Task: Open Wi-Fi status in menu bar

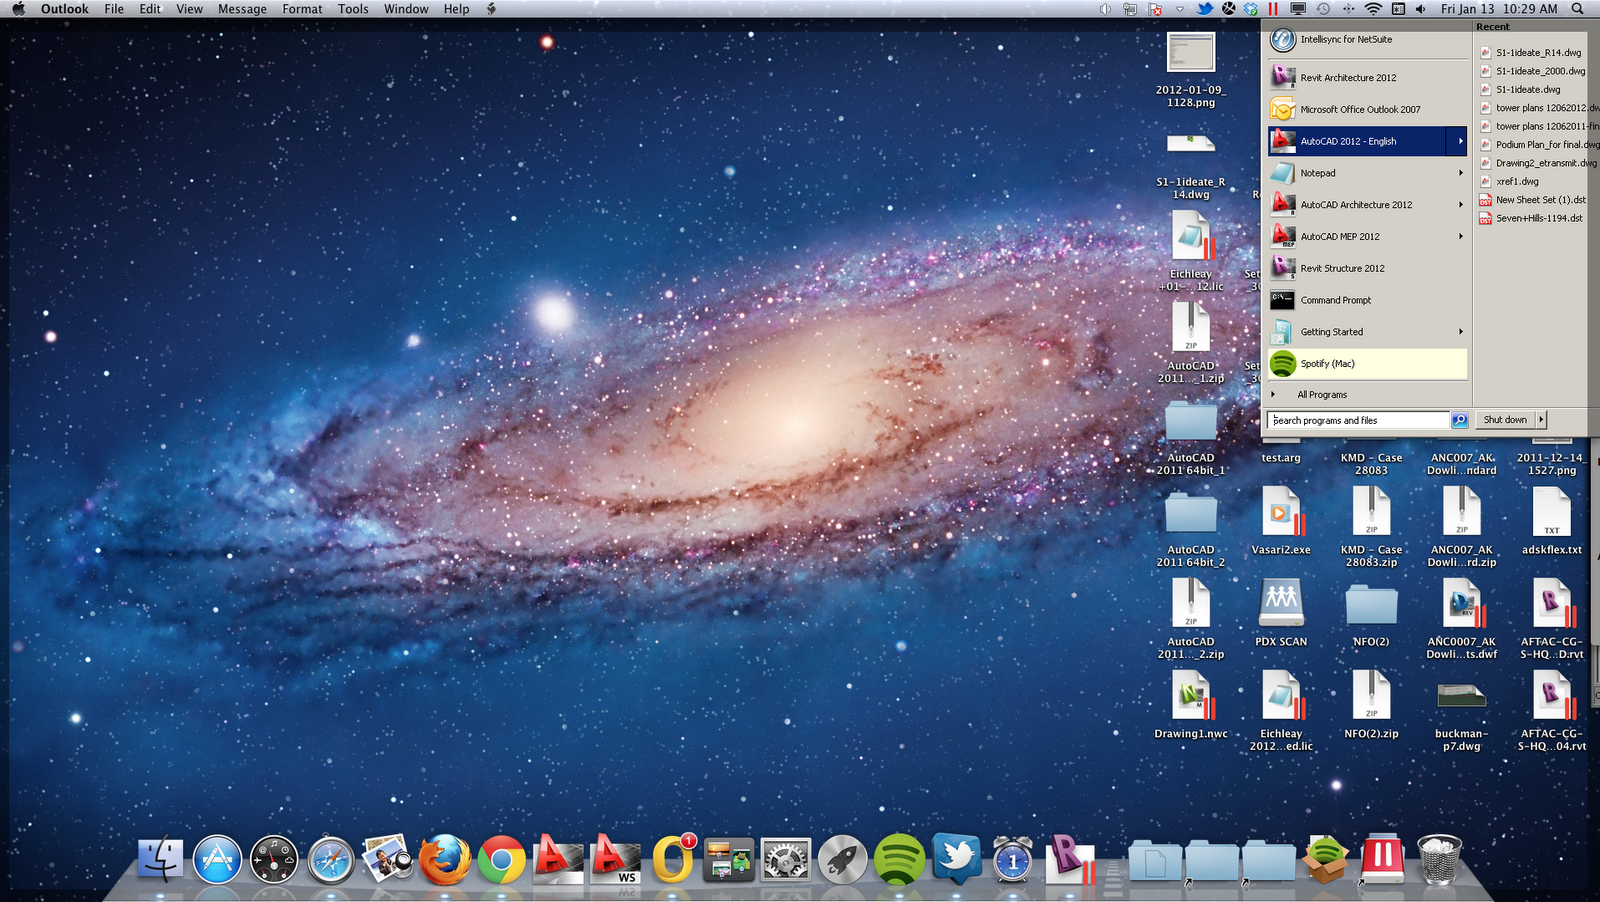Action: pyautogui.click(x=1373, y=9)
